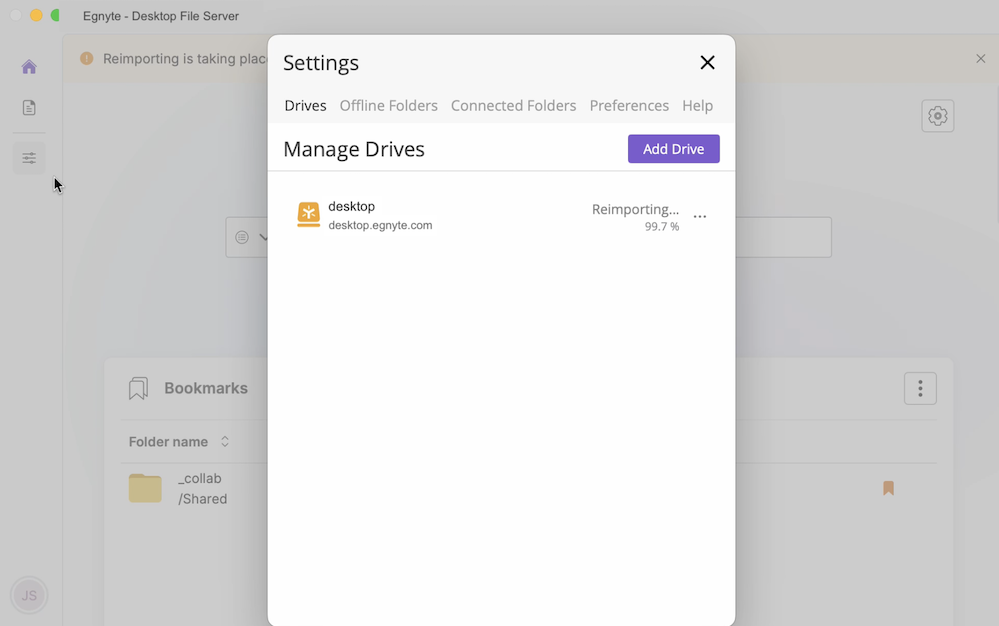Open the document icon in the sidebar
This screenshot has height=626, width=999.
click(29, 108)
